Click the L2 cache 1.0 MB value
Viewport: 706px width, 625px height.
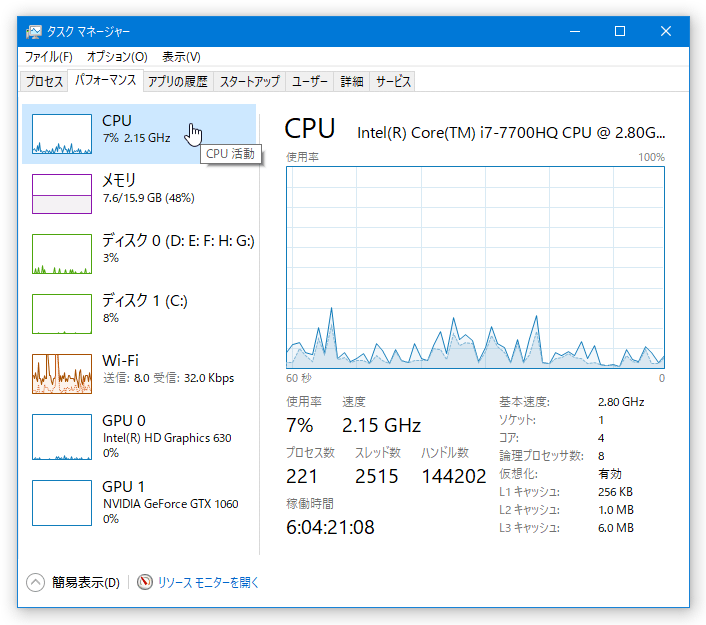point(615,510)
